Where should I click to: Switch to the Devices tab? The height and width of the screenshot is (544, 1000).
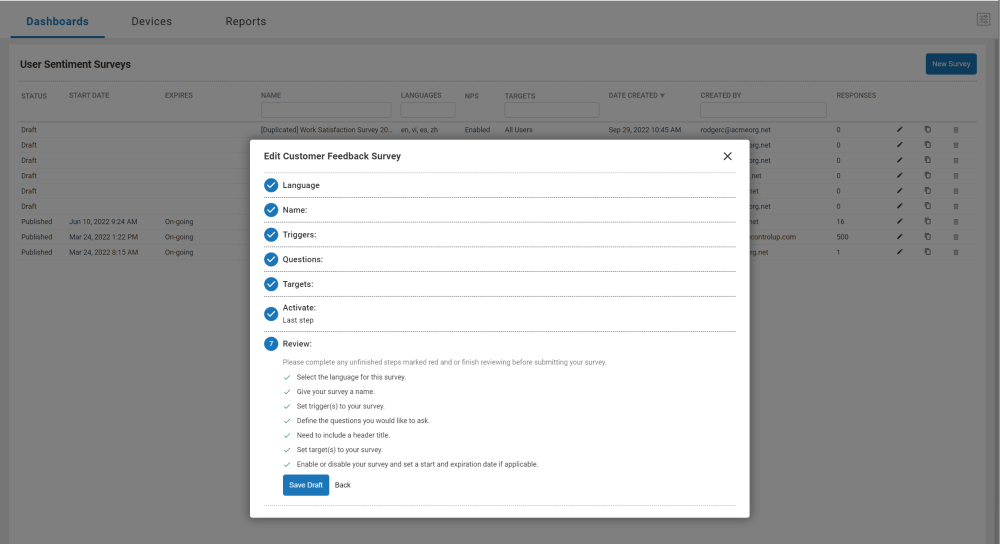click(152, 21)
